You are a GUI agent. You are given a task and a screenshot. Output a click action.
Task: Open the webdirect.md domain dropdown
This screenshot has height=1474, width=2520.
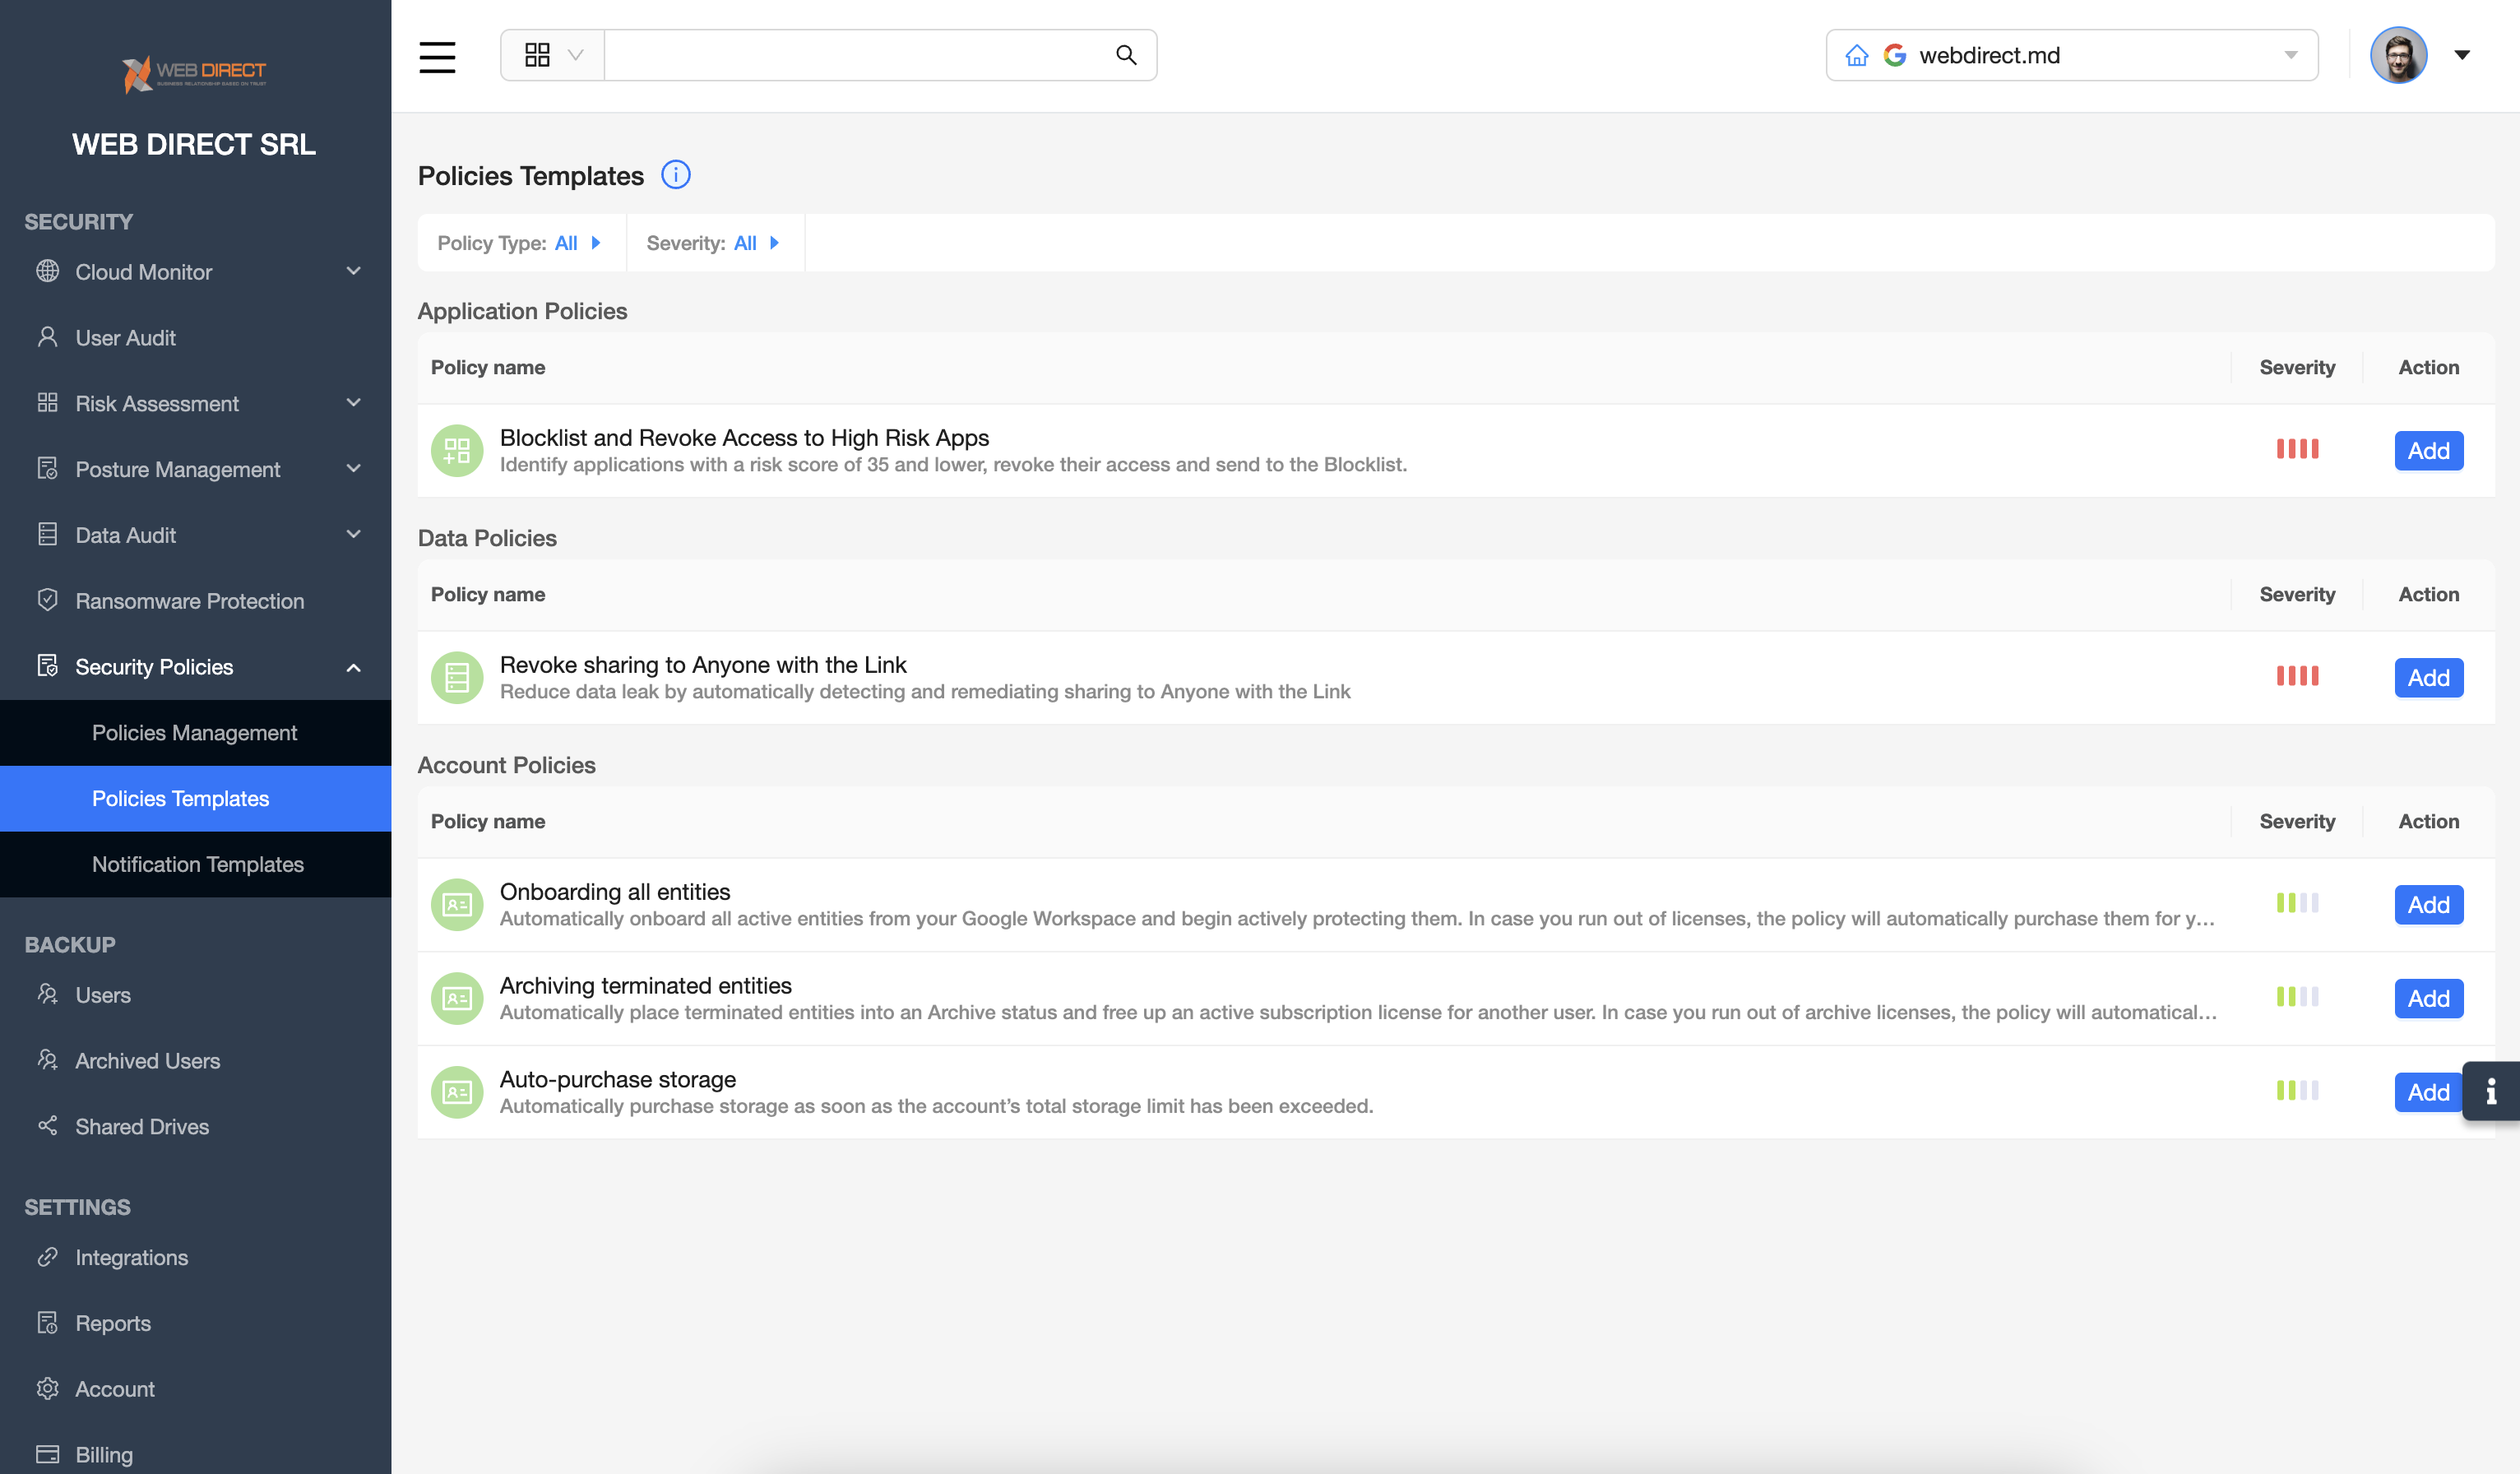click(x=2290, y=55)
